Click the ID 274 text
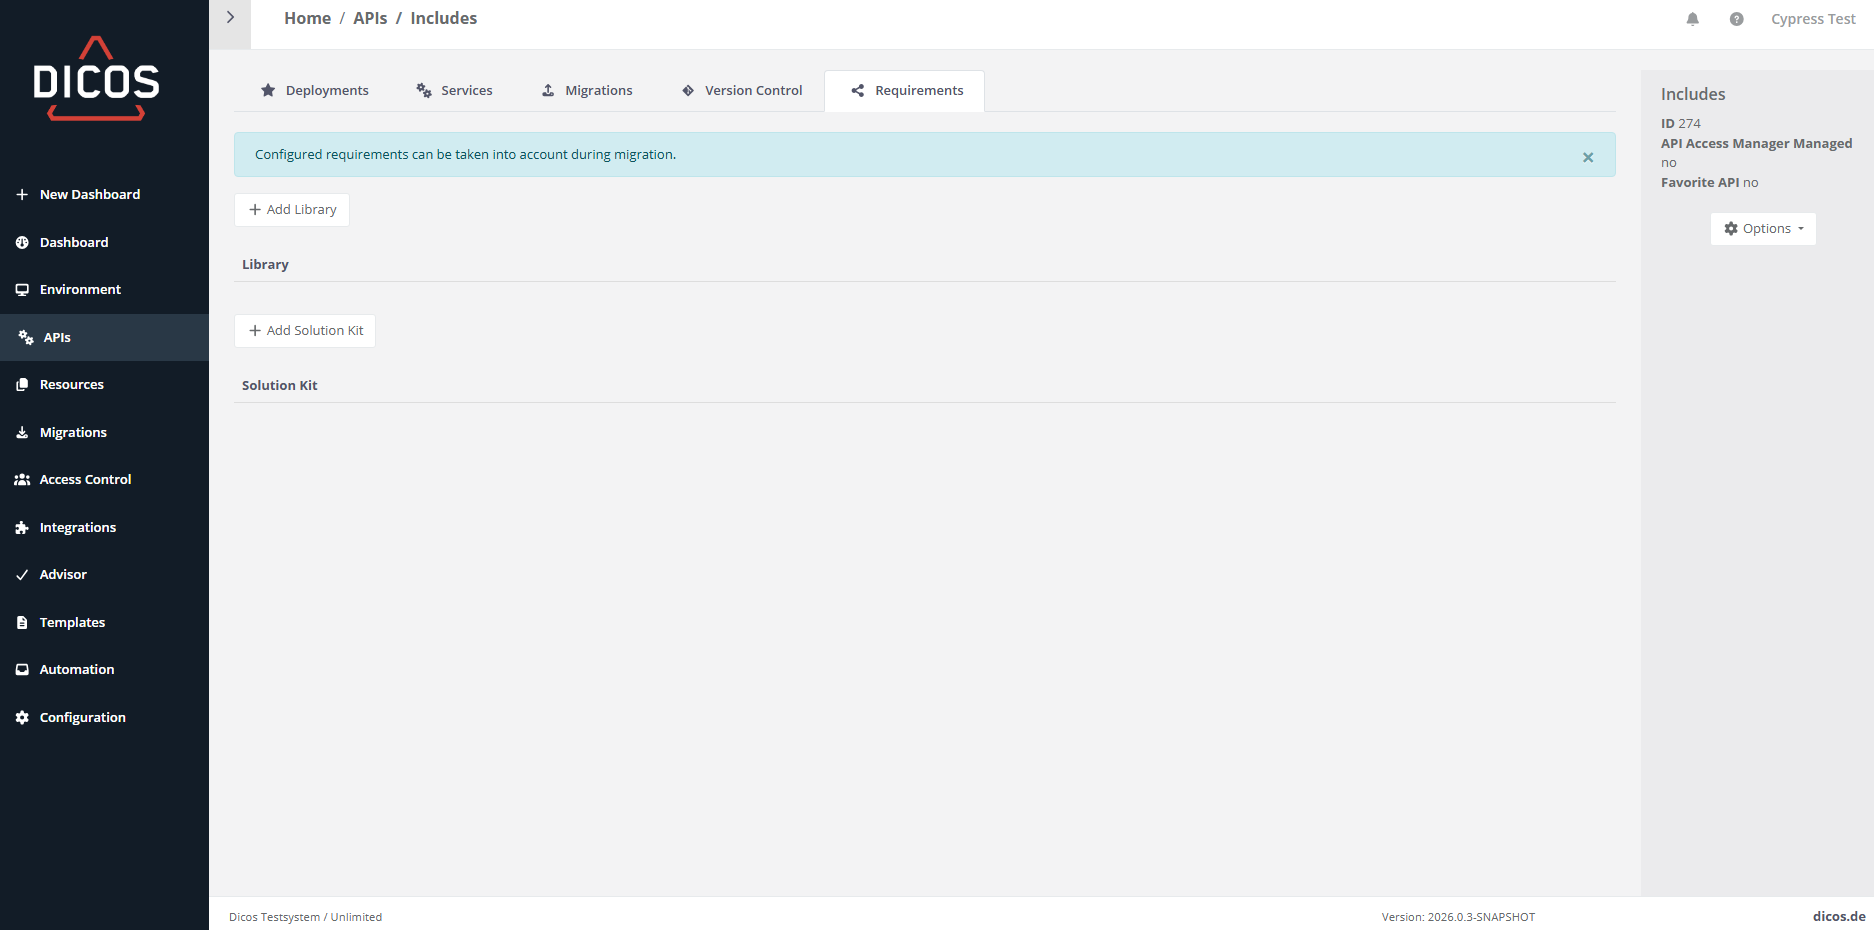 coord(1681,124)
